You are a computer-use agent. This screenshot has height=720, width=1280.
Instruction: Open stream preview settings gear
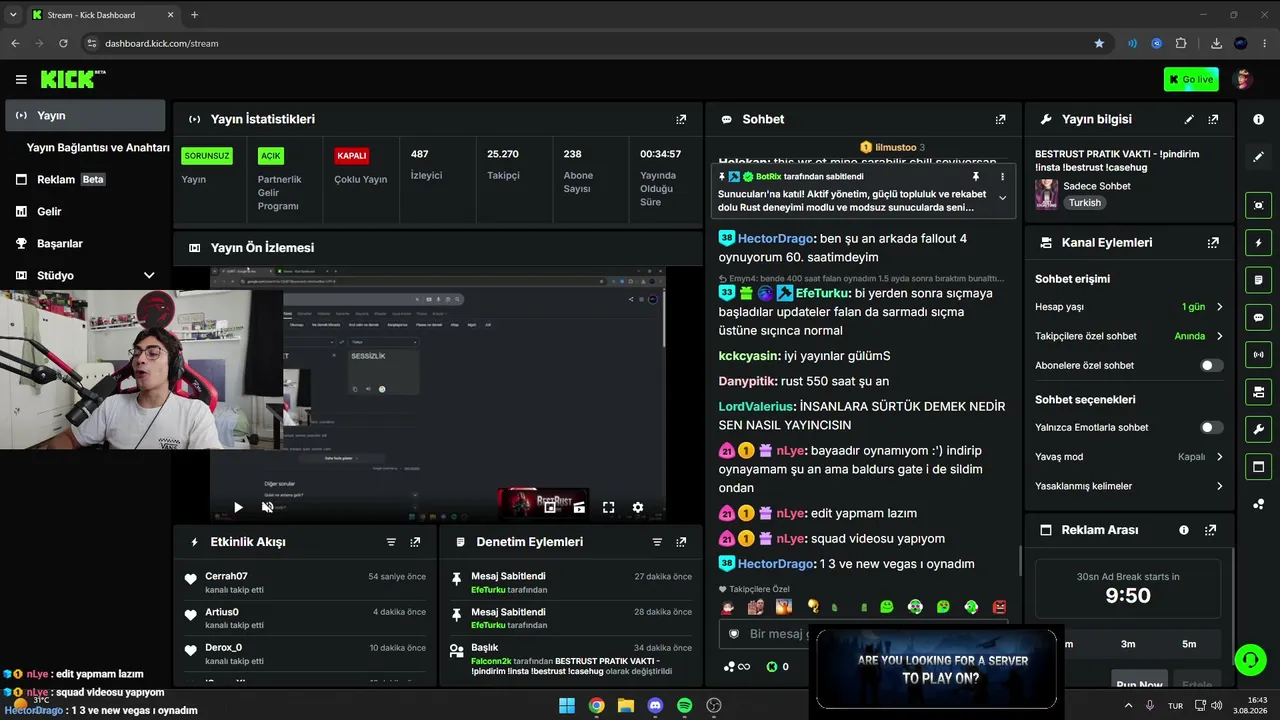point(638,507)
